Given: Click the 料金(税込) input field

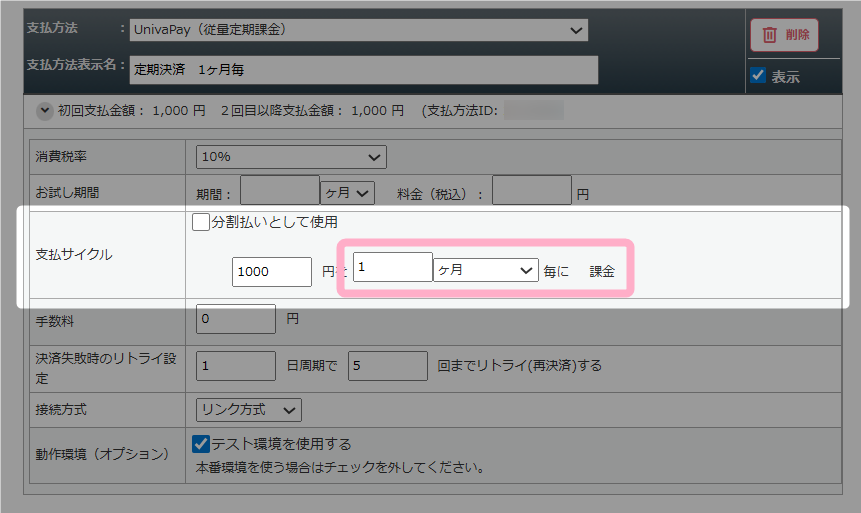Looking at the screenshot, I should 531,193.
